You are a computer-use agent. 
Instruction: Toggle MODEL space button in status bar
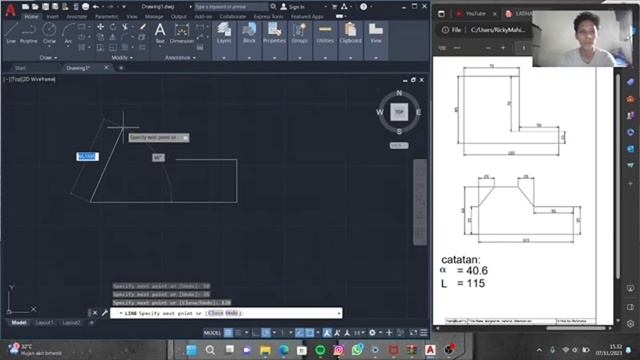click(x=212, y=333)
